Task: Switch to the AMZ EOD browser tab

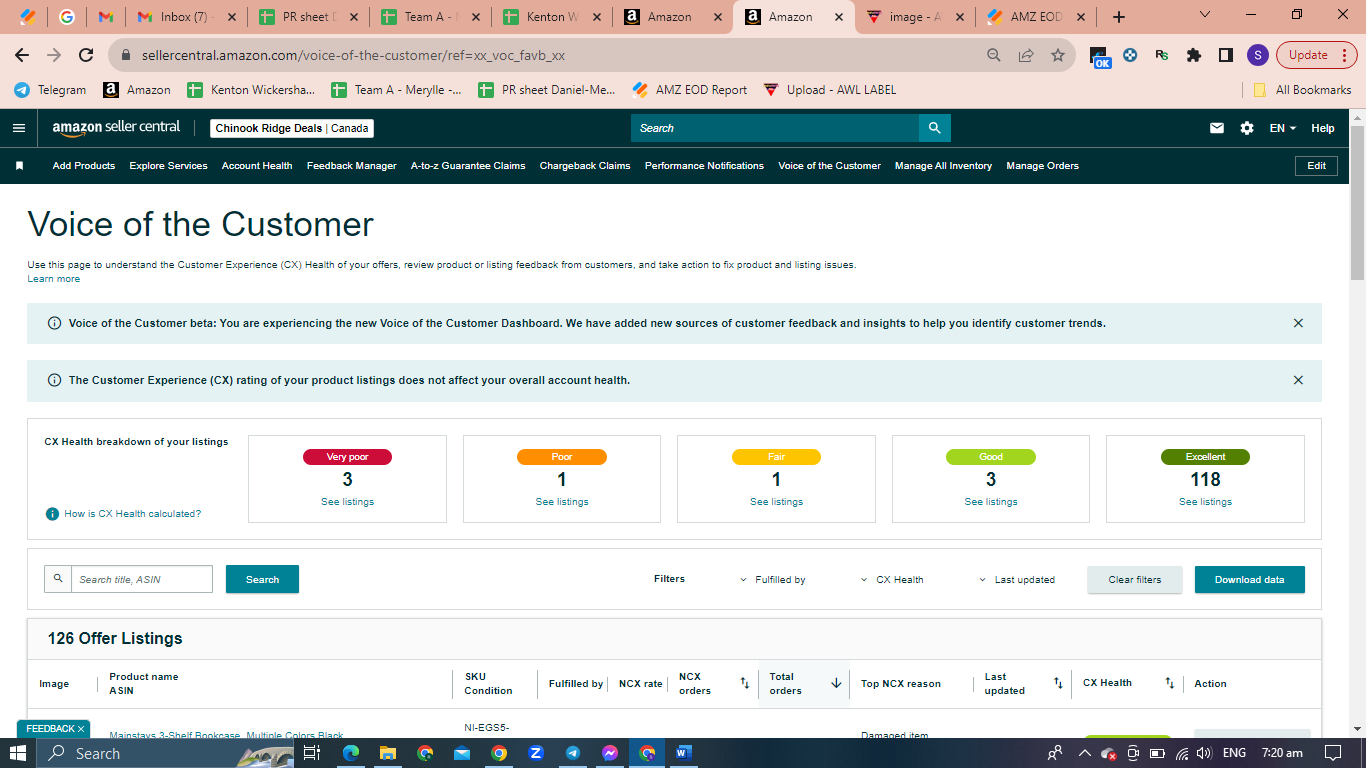Action: coord(1034,17)
